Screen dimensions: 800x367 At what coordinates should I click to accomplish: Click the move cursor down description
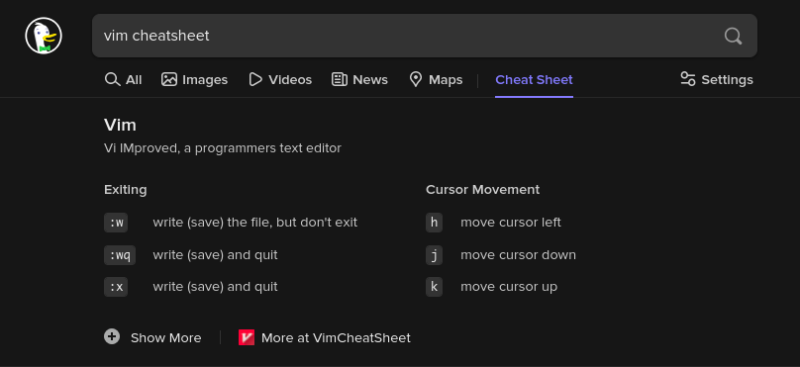click(x=518, y=255)
